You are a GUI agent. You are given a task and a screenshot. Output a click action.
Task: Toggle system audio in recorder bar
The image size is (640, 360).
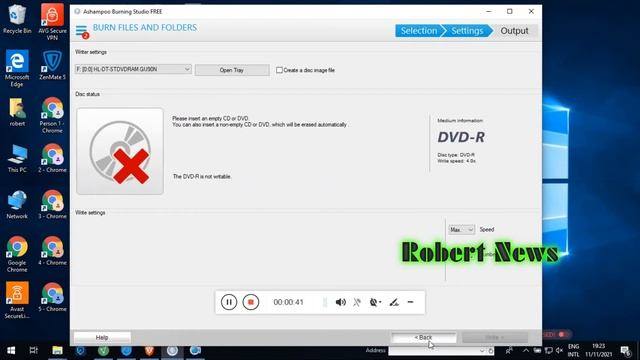tap(340, 302)
